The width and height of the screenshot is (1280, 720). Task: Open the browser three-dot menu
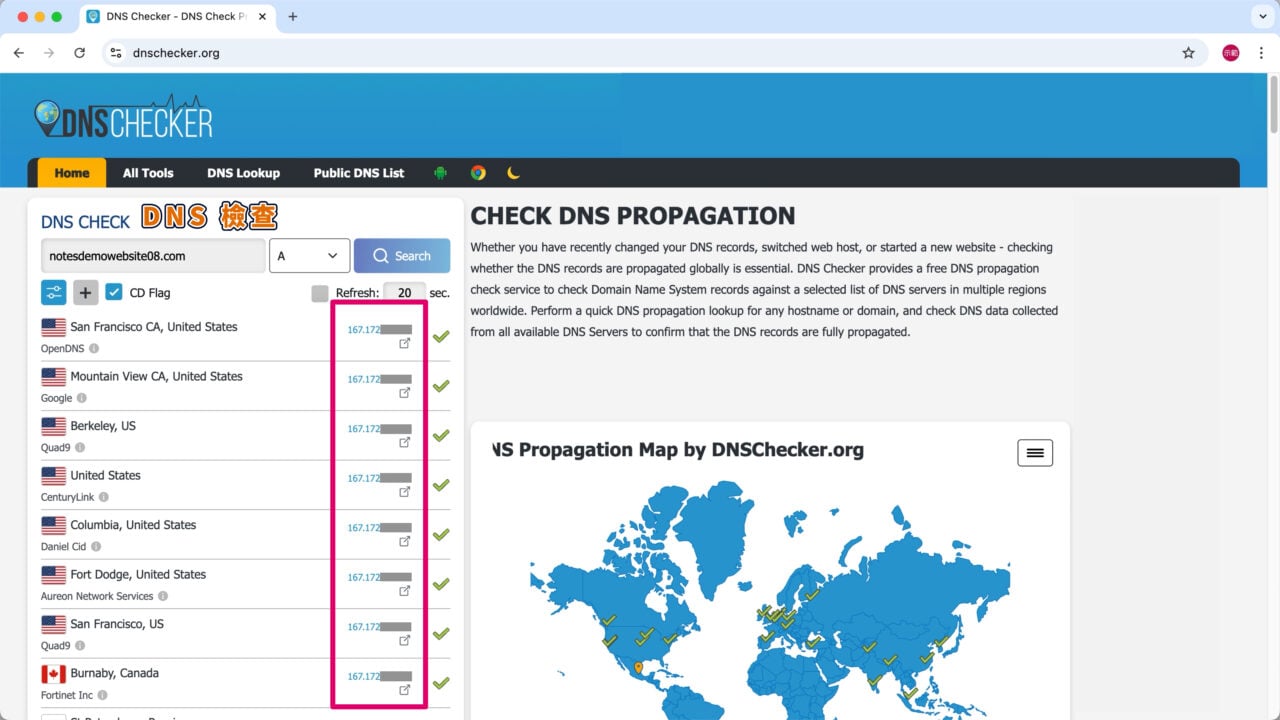click(x=1262, y=52)
